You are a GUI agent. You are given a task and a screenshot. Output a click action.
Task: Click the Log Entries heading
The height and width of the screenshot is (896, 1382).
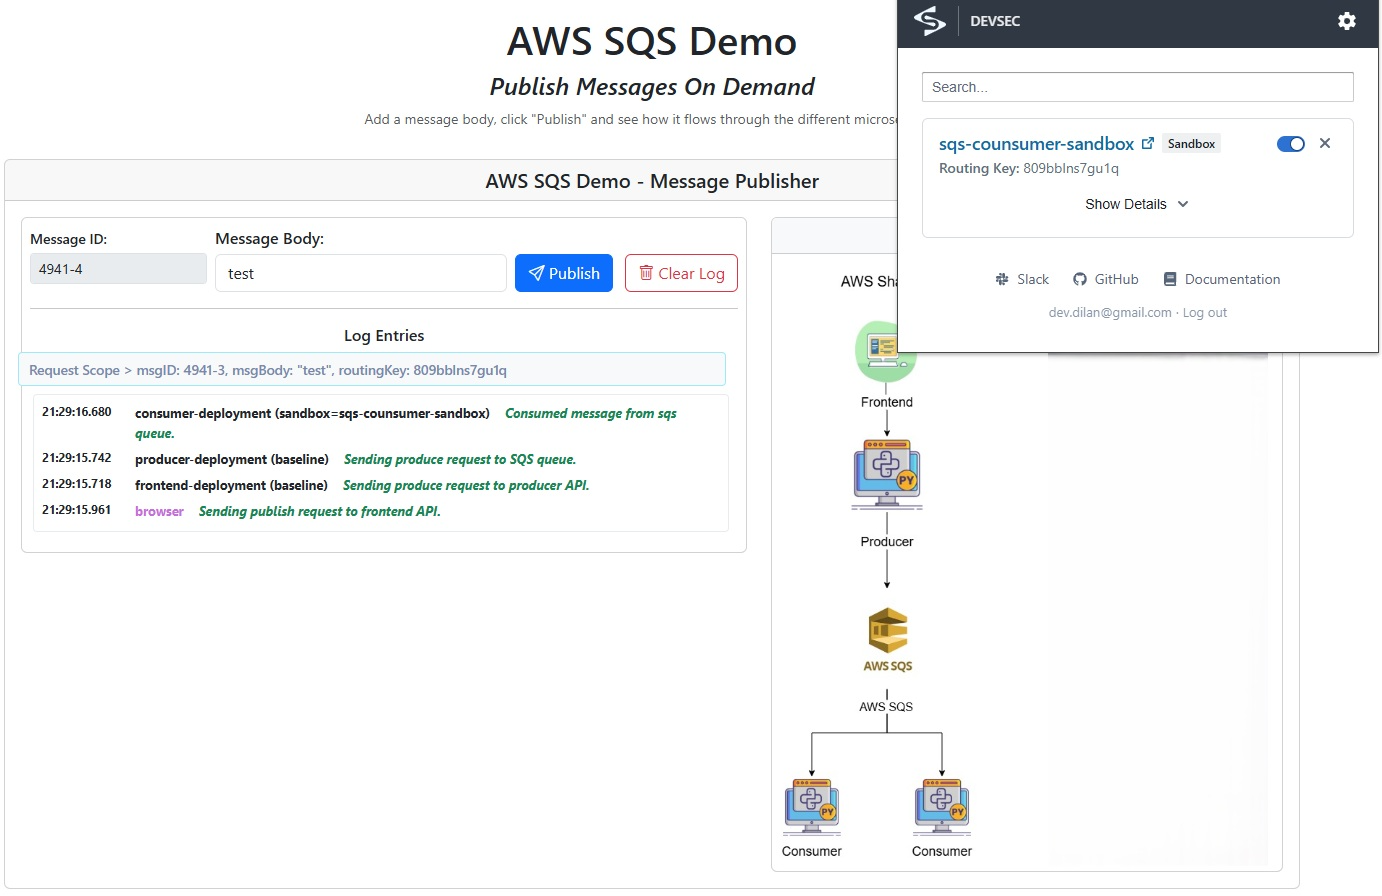click(x=384, y=336)
